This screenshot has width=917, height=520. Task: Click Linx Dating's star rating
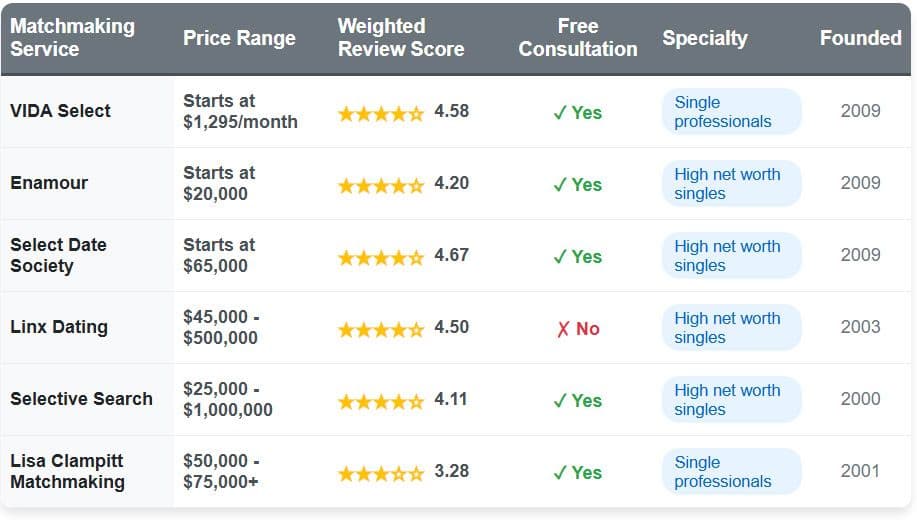[x=381, y=328]
